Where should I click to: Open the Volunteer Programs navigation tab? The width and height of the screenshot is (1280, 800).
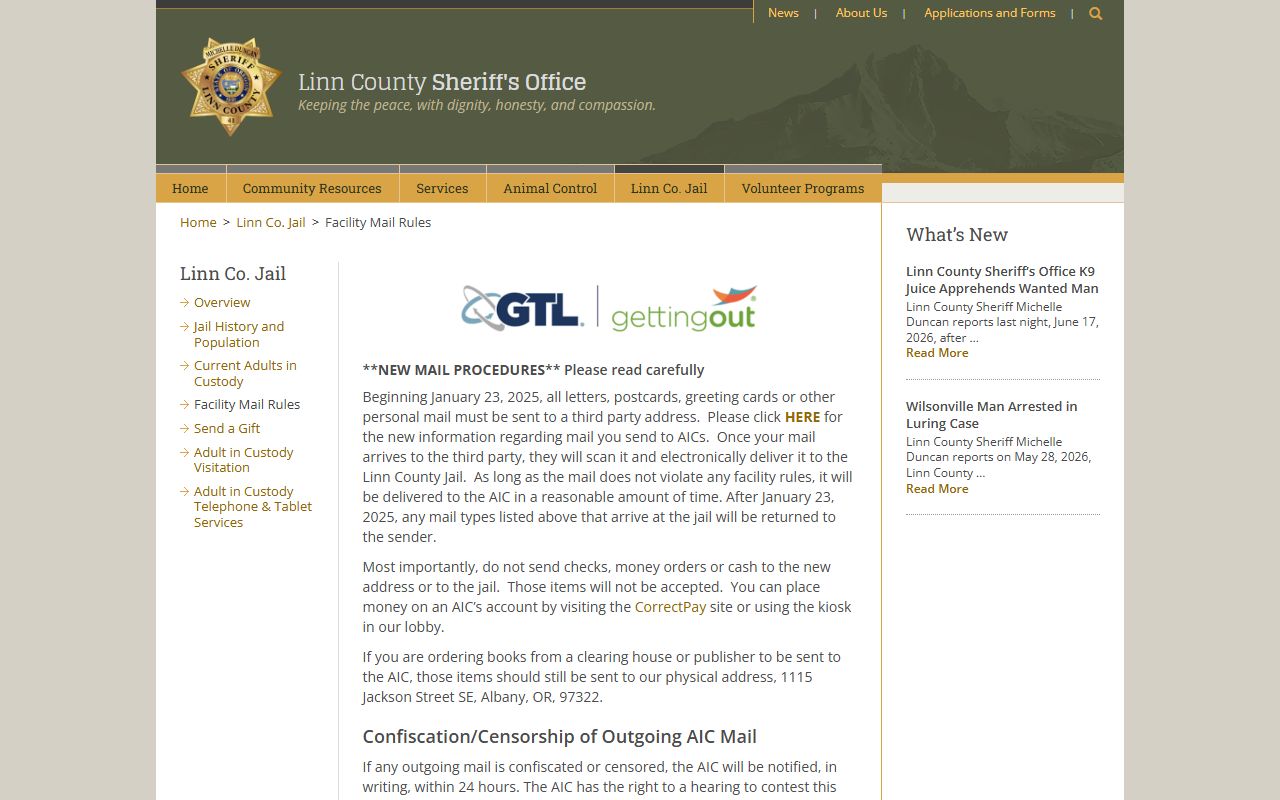tap(803, 188)
